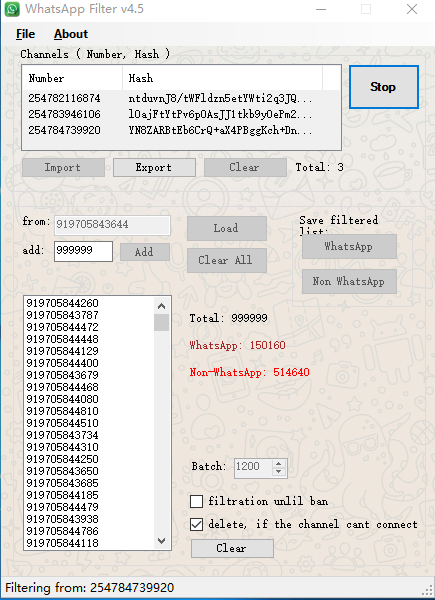
Task: Click the Clear All button
Action: (x=226, y=260)
